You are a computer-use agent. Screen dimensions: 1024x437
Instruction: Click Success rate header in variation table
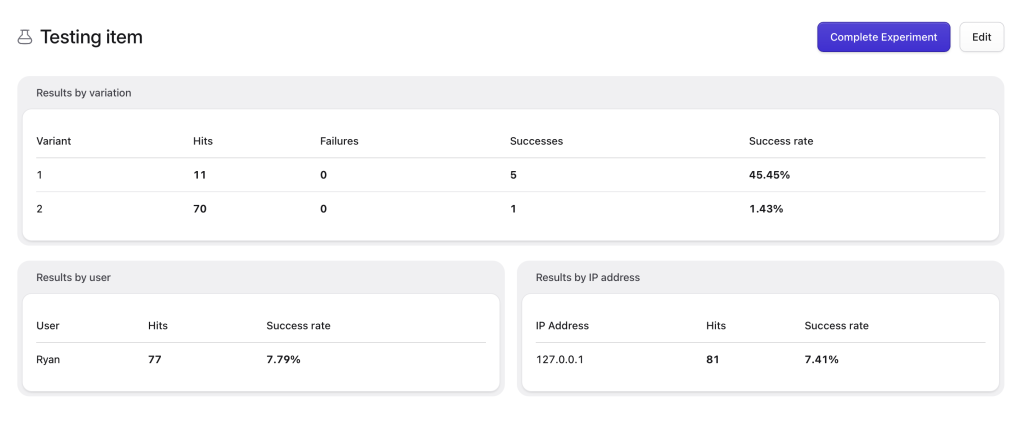[x=781, y=141]
